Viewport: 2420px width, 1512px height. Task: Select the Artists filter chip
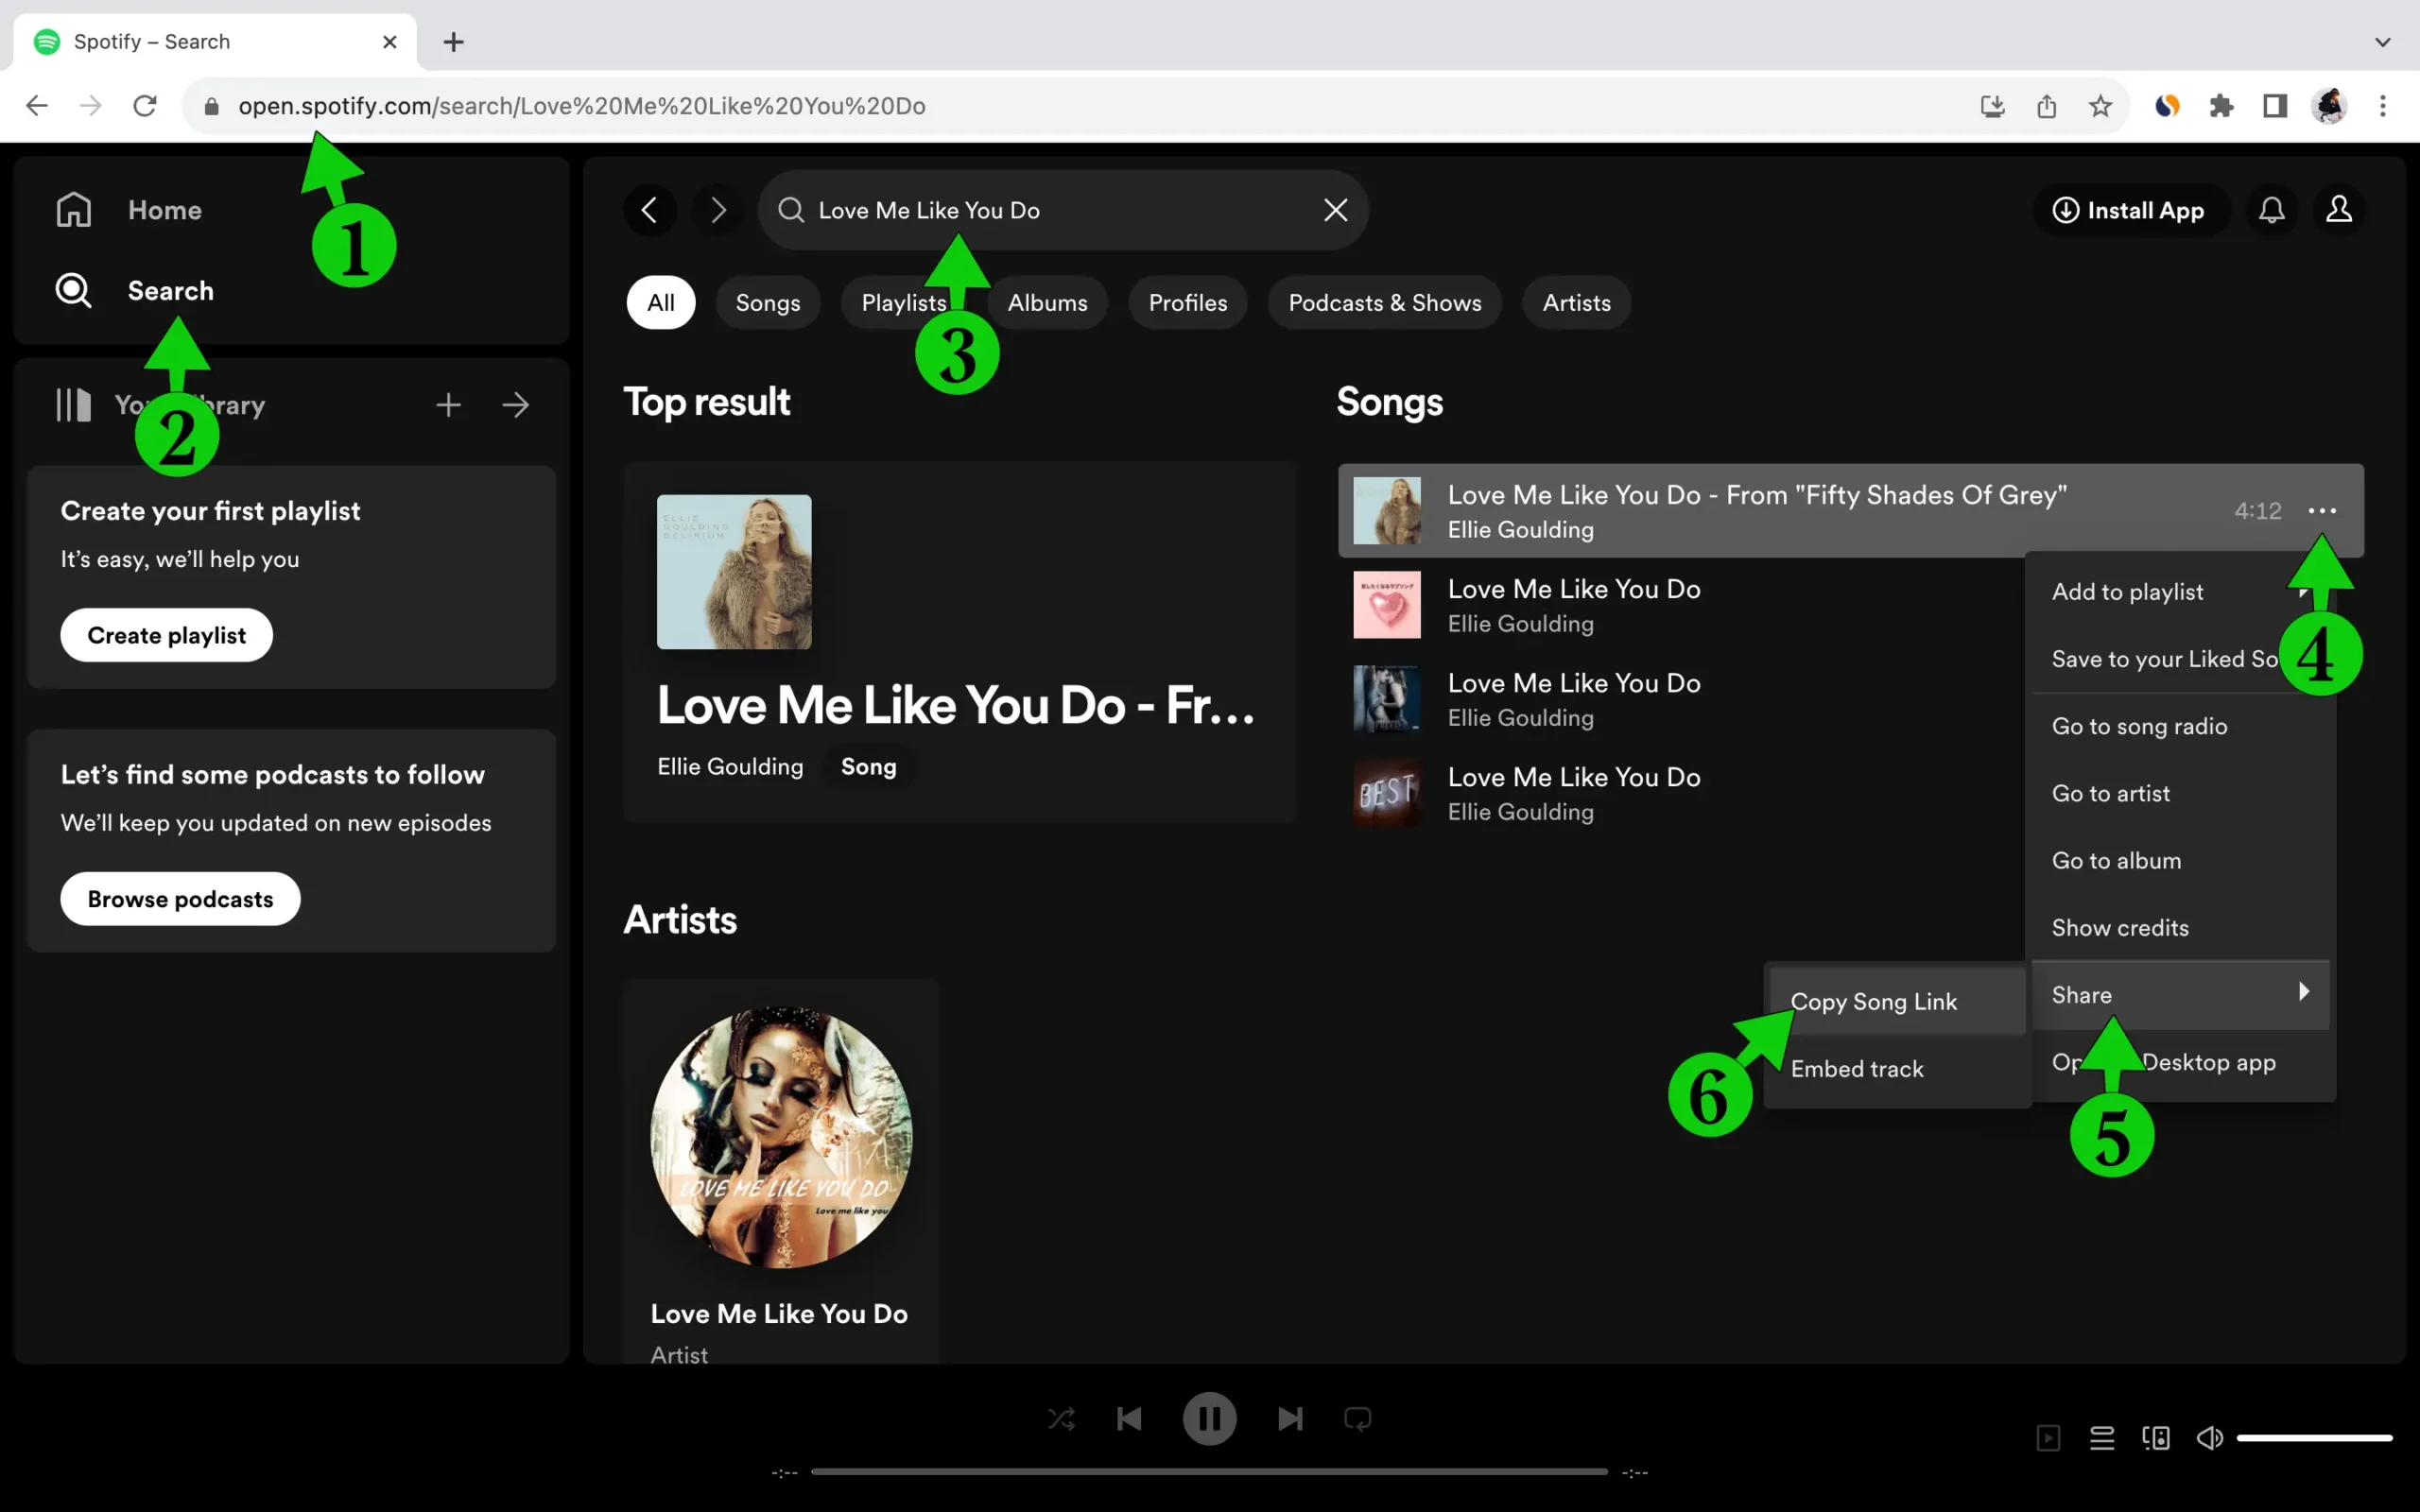[x=1577, y=303]
